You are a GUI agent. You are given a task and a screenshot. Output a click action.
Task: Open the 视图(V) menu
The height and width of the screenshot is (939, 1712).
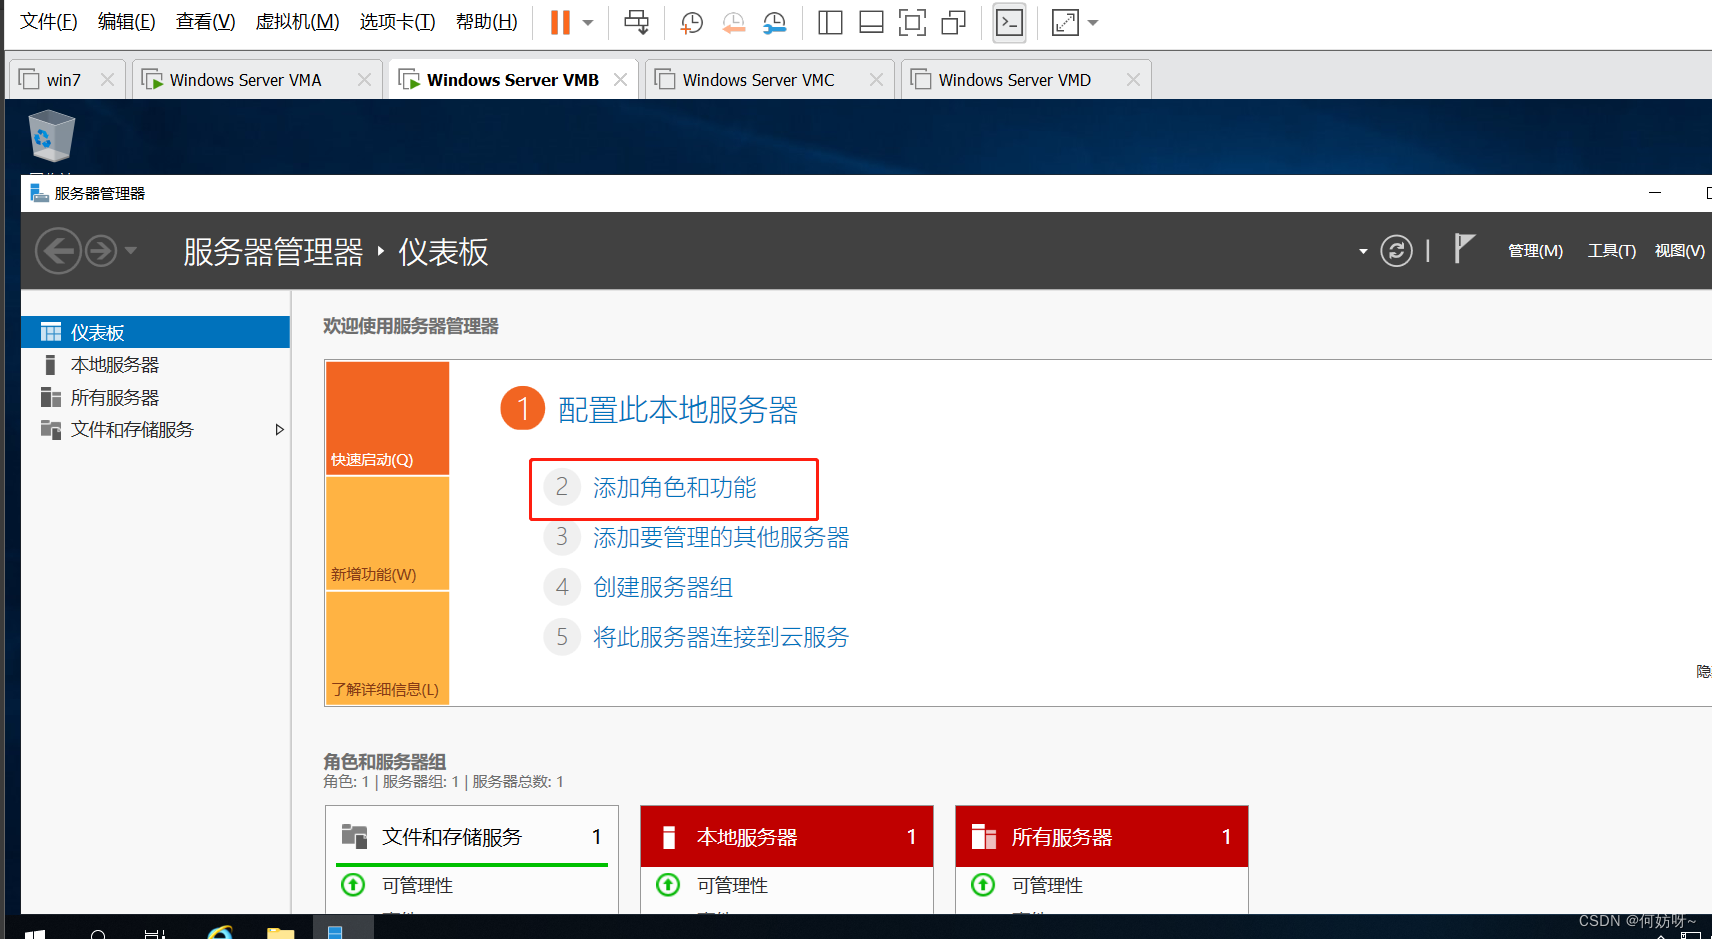coord(1680,251)
